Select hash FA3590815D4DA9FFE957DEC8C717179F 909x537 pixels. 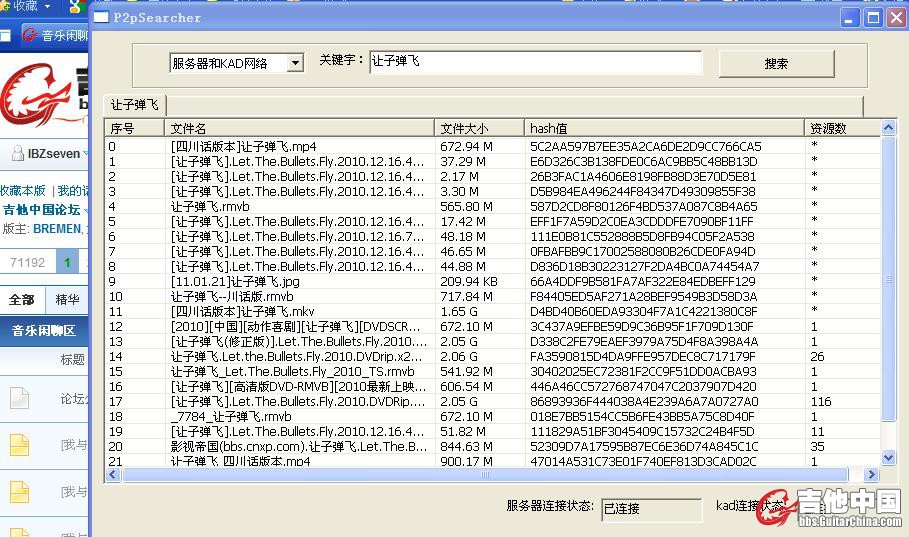[x=642, y=357]
